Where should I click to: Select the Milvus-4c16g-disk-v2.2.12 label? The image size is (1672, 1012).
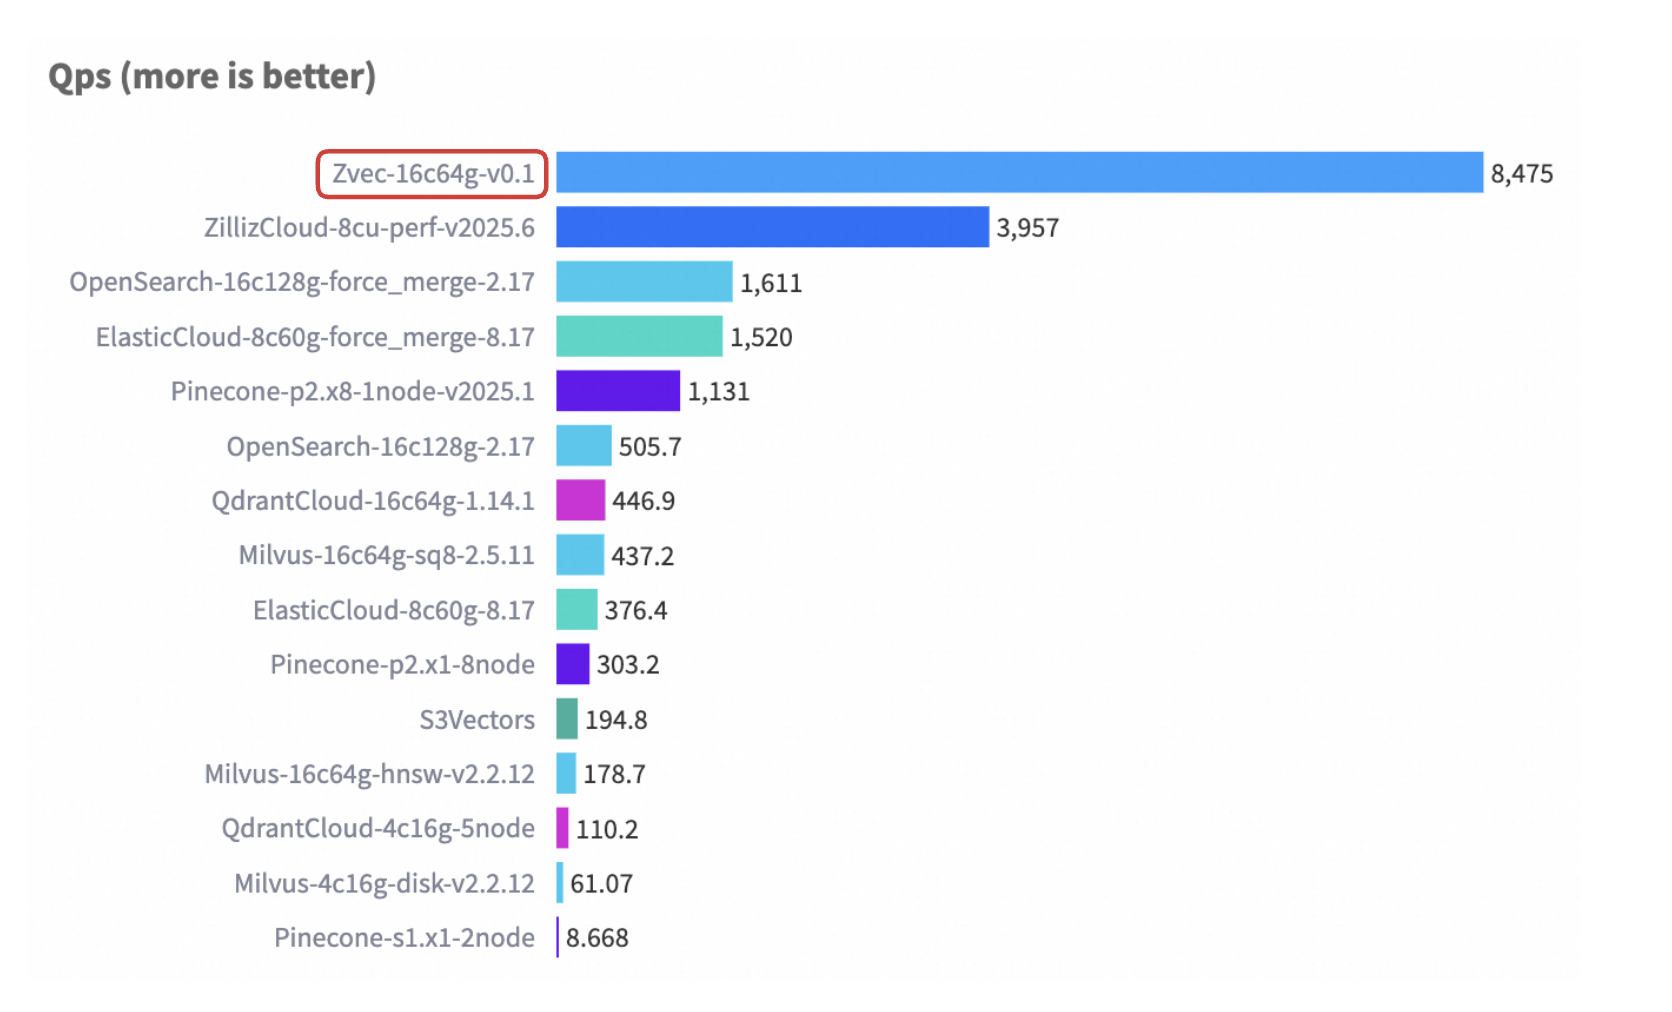coord(384,883)
